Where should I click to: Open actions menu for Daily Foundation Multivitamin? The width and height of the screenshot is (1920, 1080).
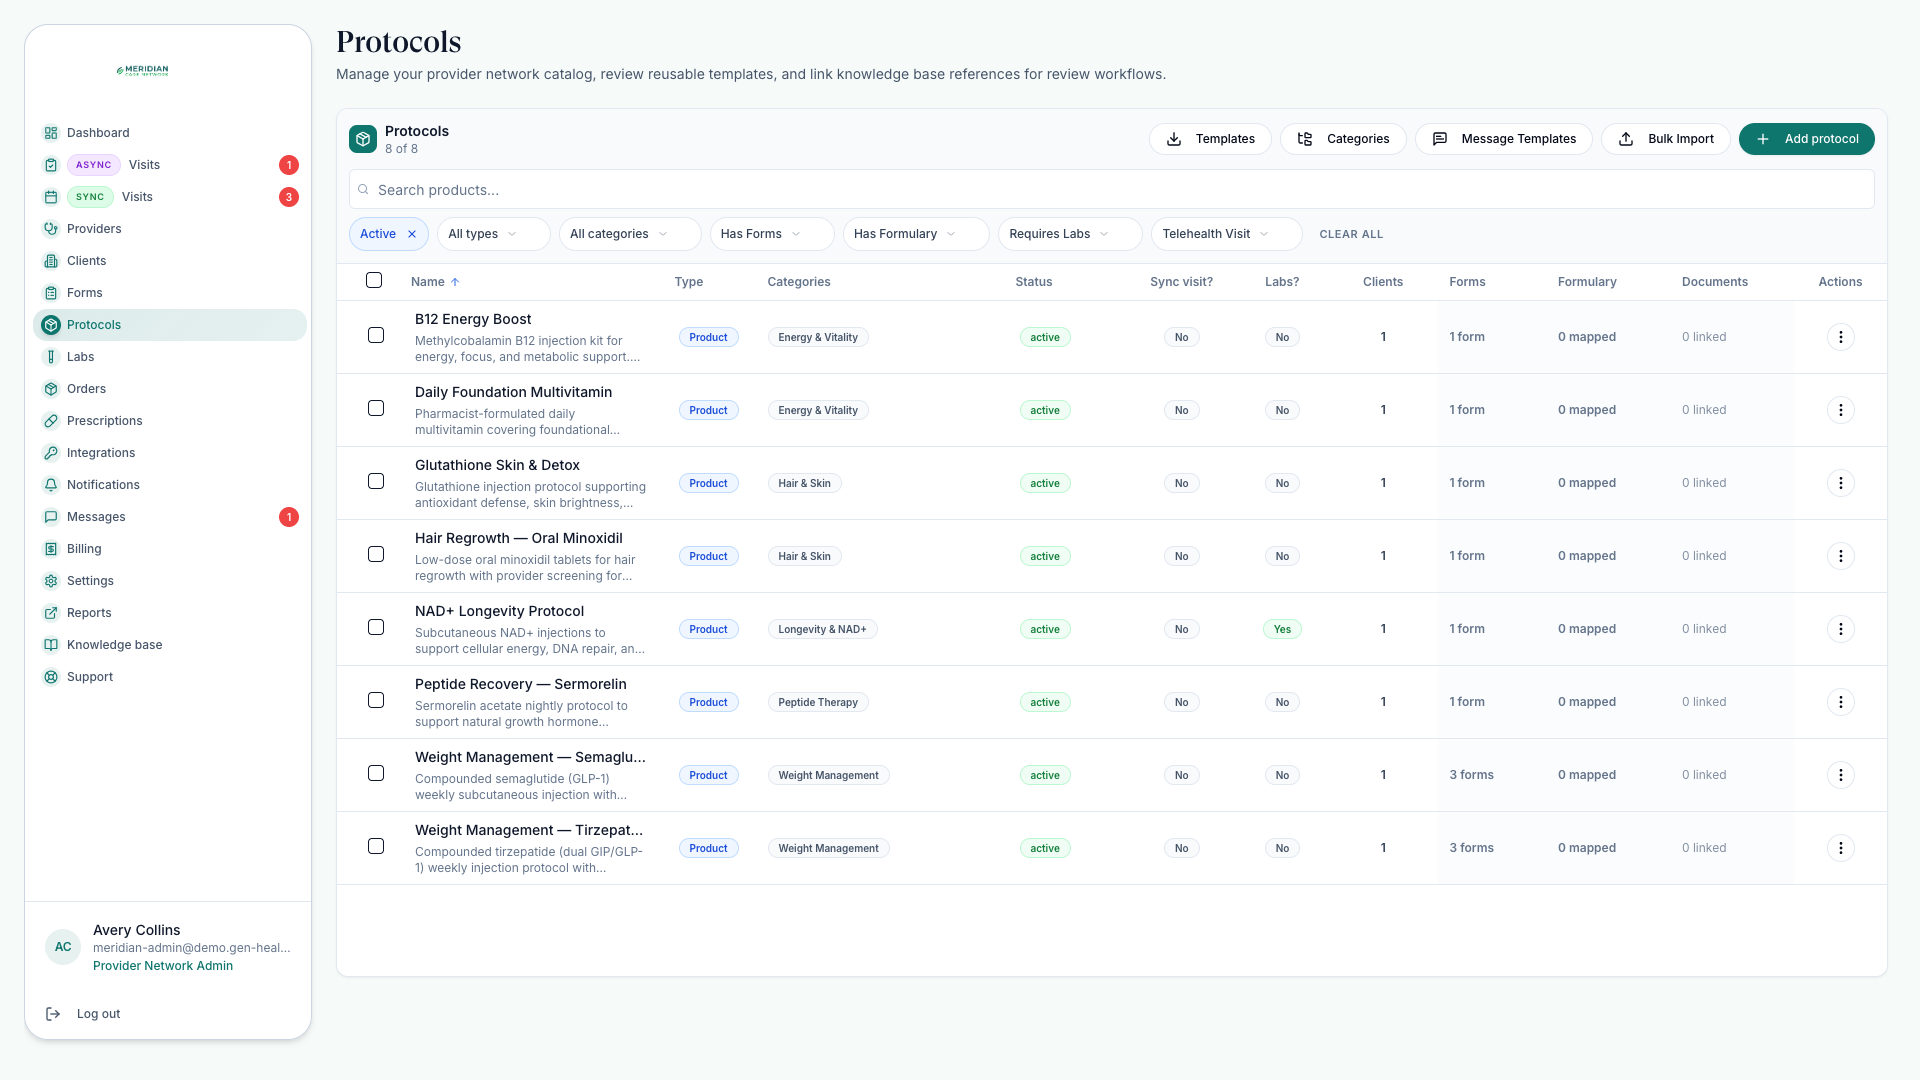pyautogui.click(x=1840, y=410)
